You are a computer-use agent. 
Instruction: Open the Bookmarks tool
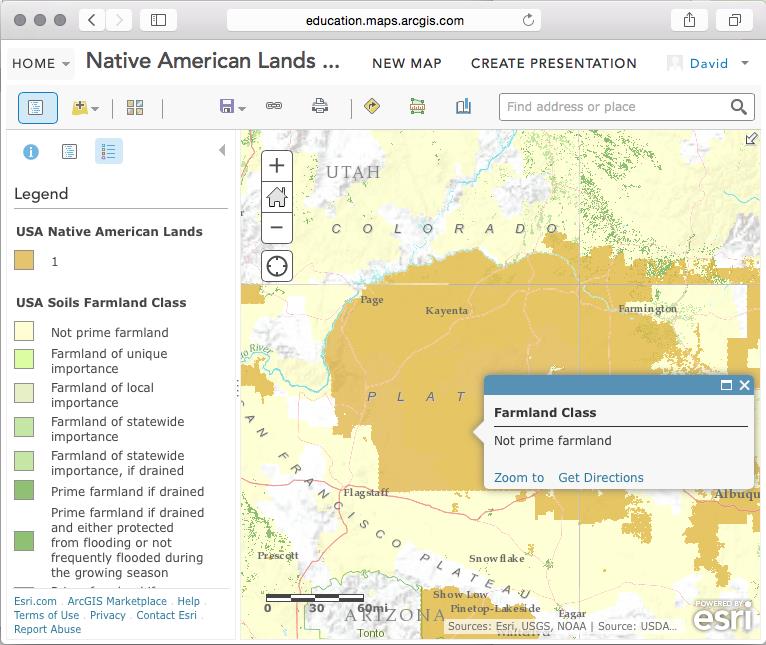463,106
